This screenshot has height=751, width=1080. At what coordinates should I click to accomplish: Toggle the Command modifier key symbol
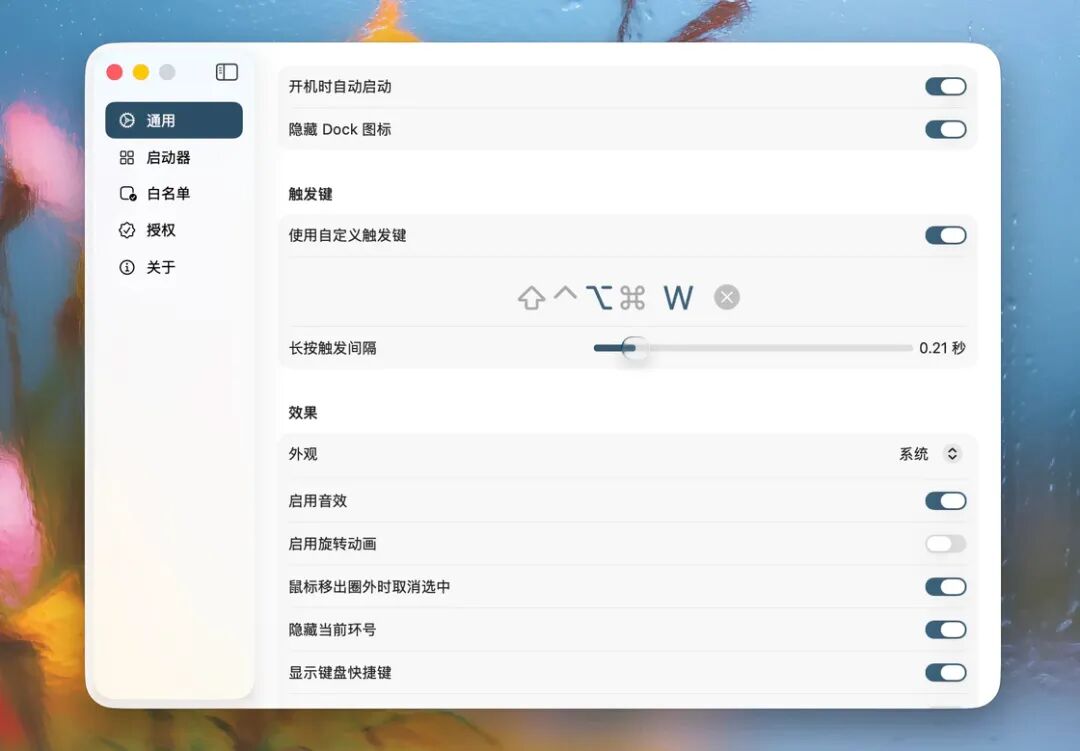632,298
